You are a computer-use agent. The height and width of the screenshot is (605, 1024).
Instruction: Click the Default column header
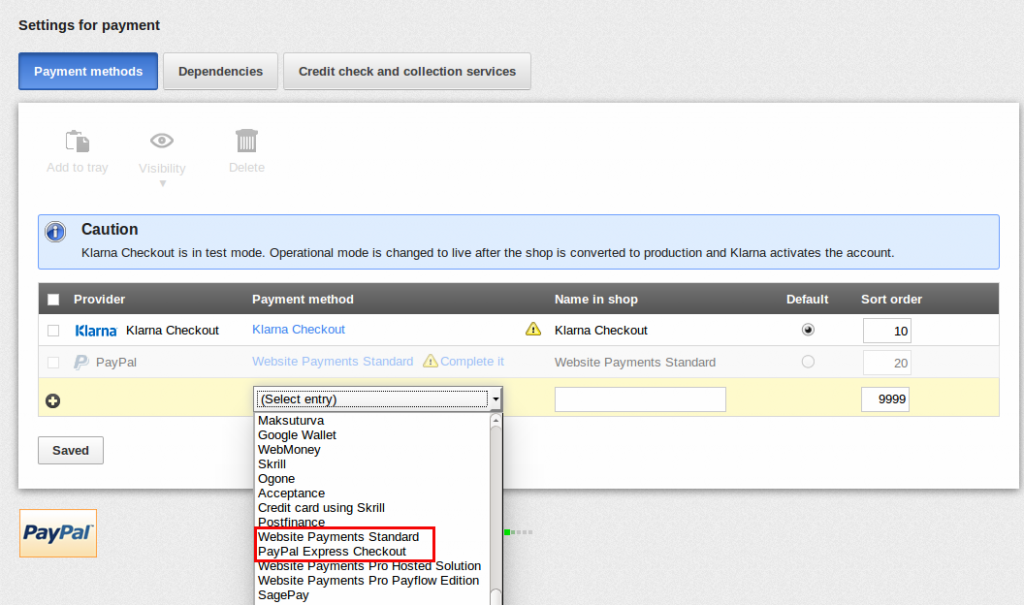[x=807, y=299]
